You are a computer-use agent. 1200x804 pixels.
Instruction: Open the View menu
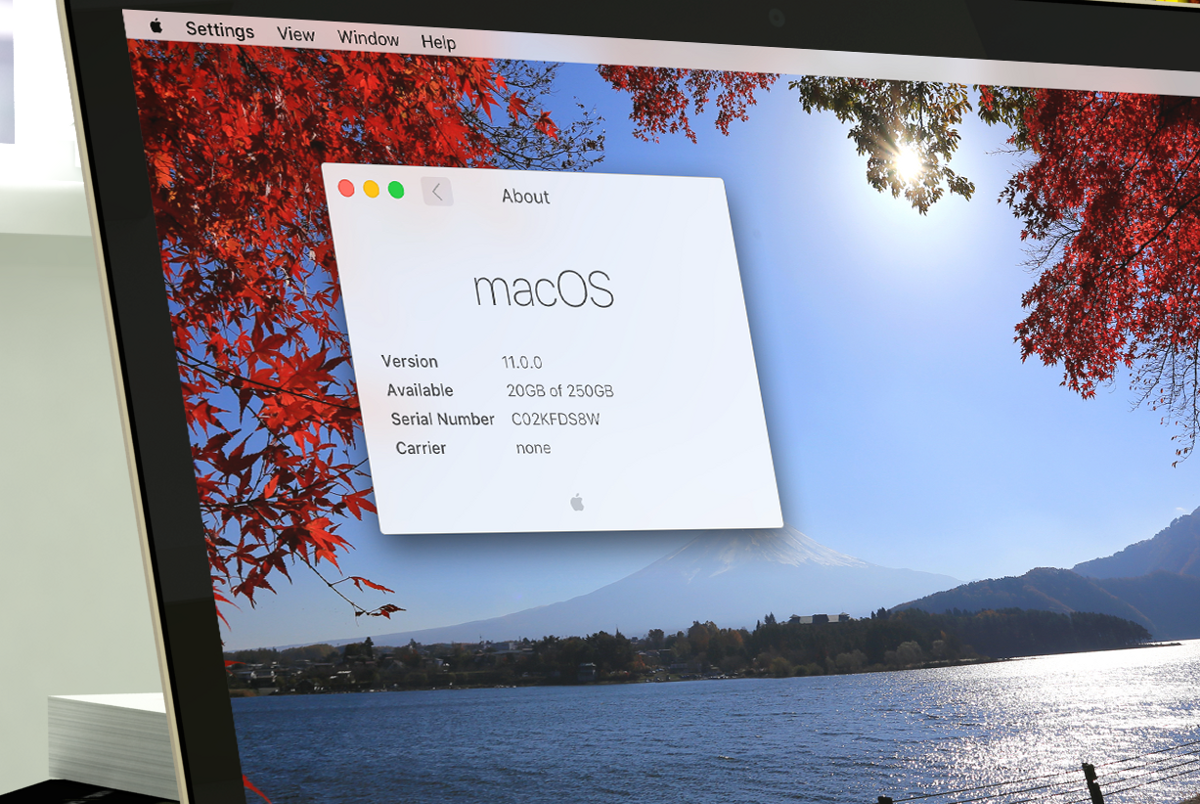296,35
